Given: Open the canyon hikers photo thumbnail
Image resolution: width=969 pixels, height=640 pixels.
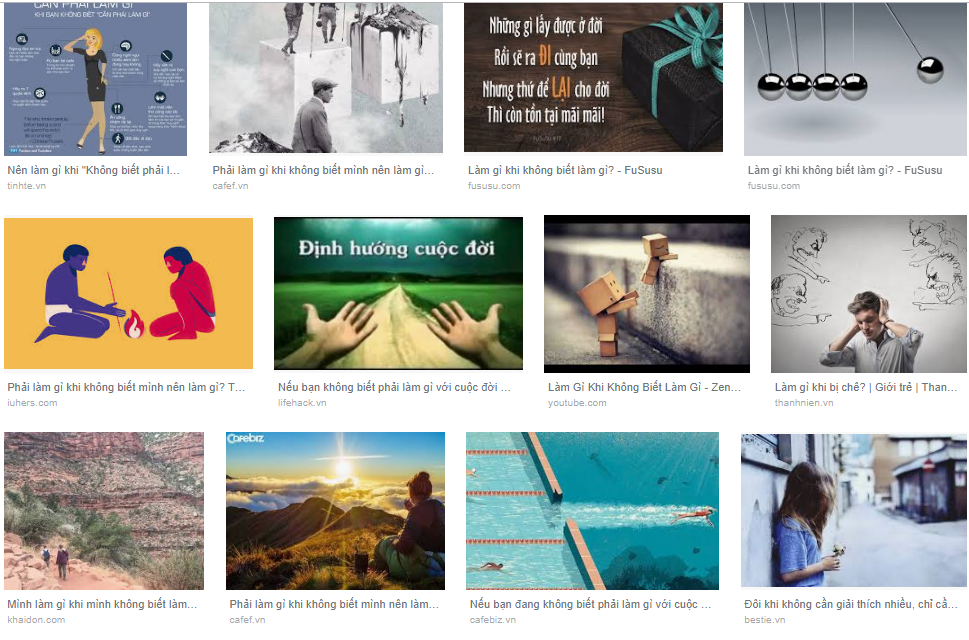Looking at the screenshot, I should pyautogui.click(x=104, y=511).
